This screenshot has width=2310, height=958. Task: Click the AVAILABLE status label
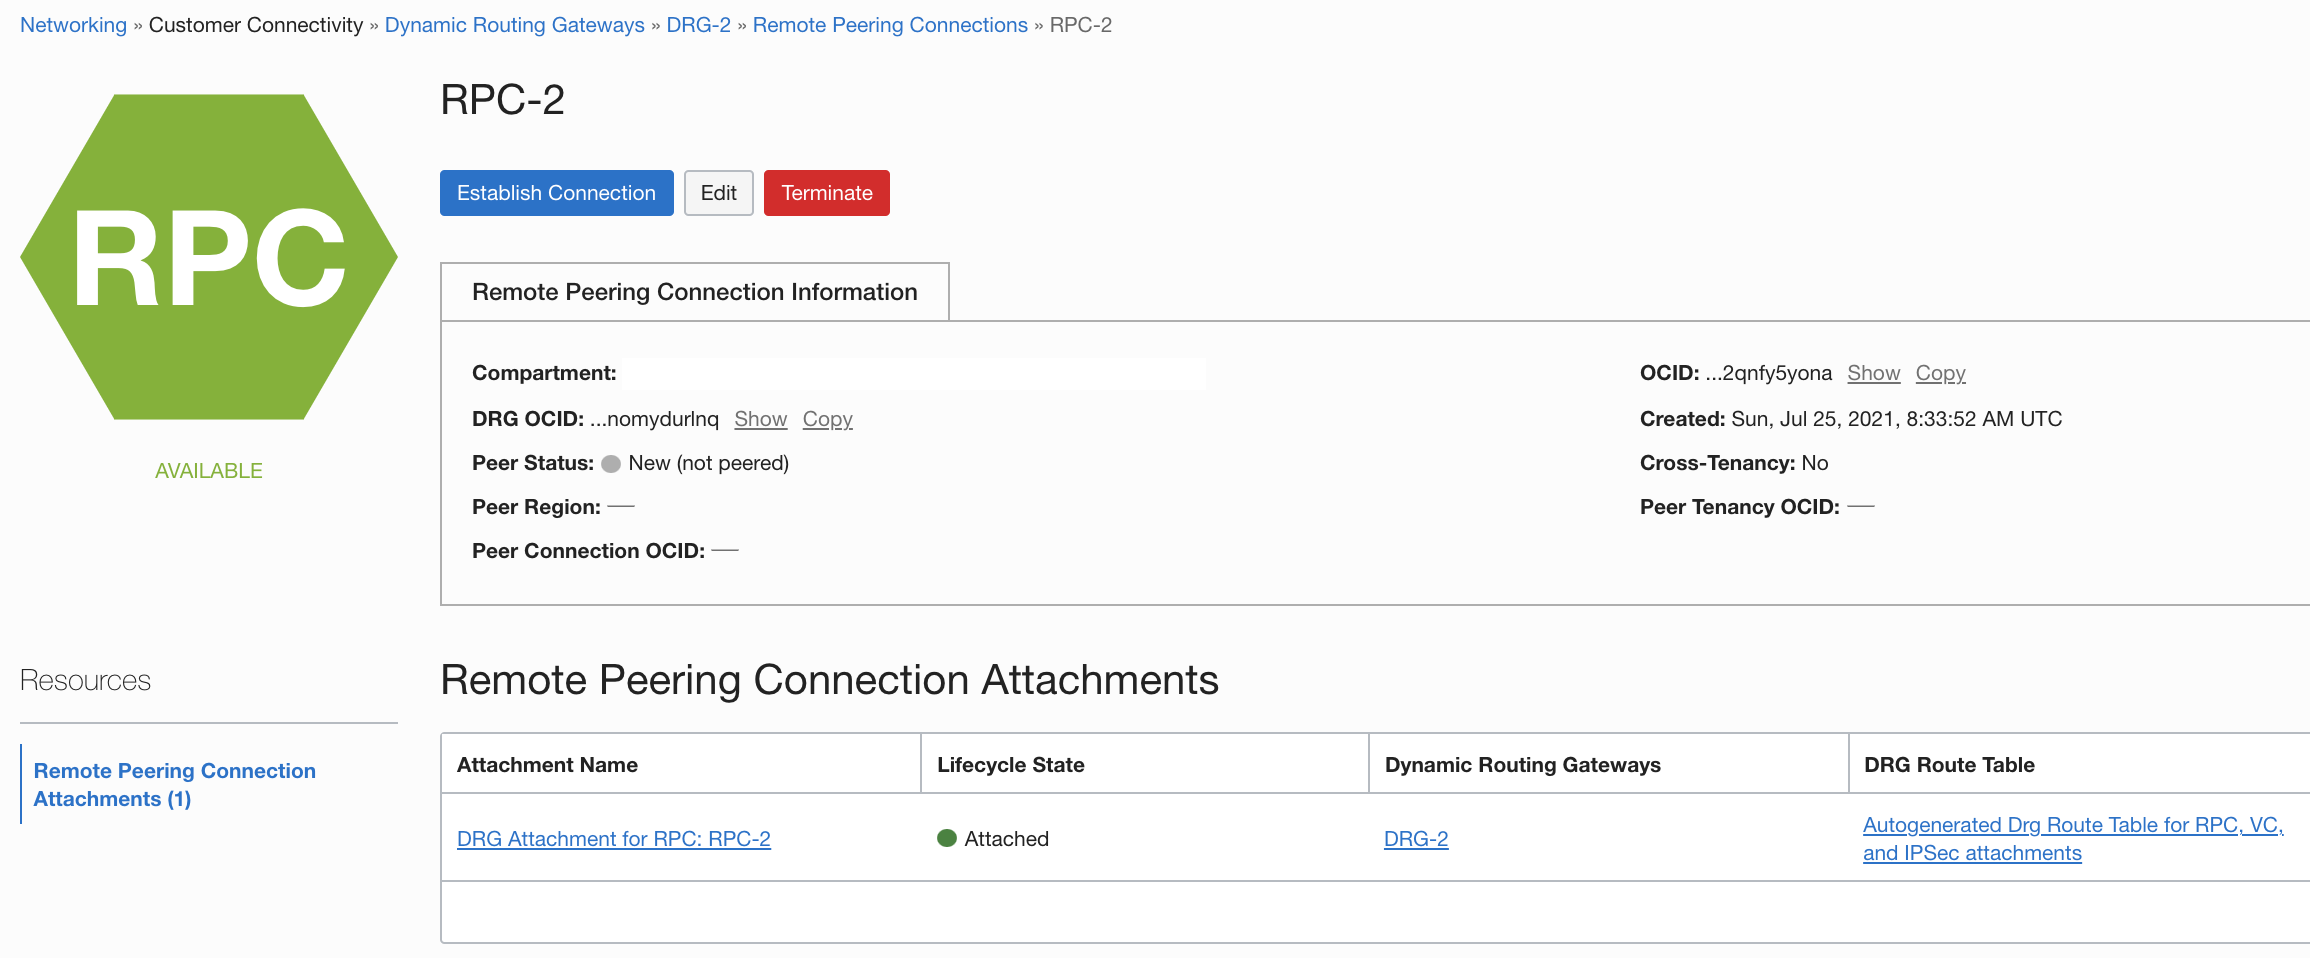pyautogui.click(x=209, y=470)
